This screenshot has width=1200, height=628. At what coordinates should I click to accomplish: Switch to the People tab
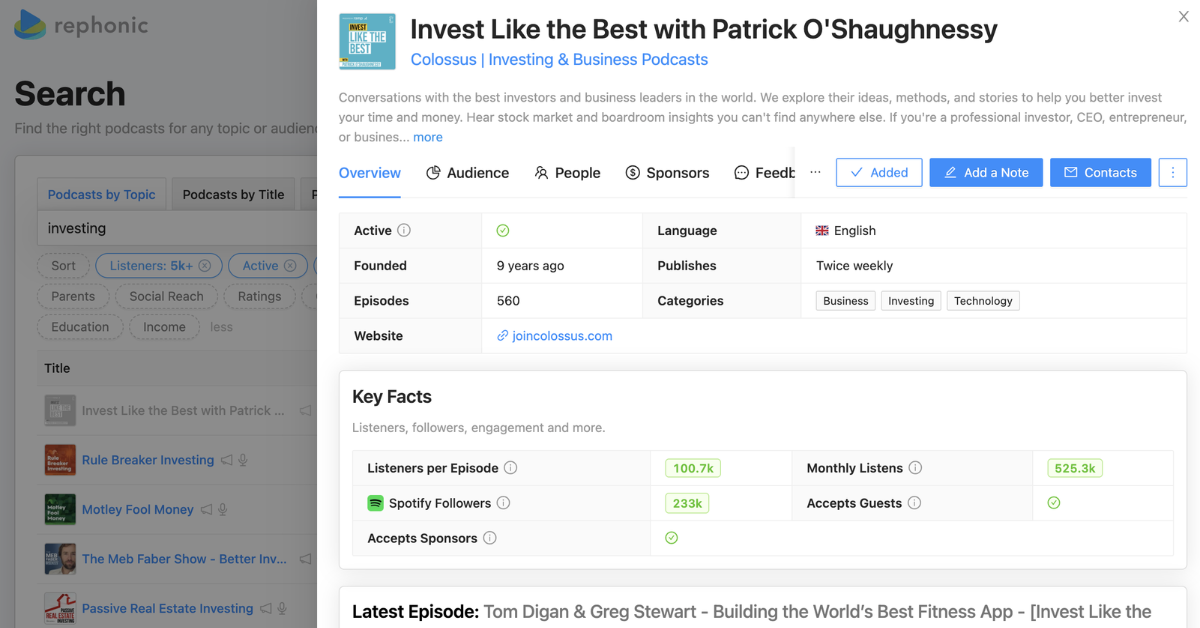click(567, 173)
